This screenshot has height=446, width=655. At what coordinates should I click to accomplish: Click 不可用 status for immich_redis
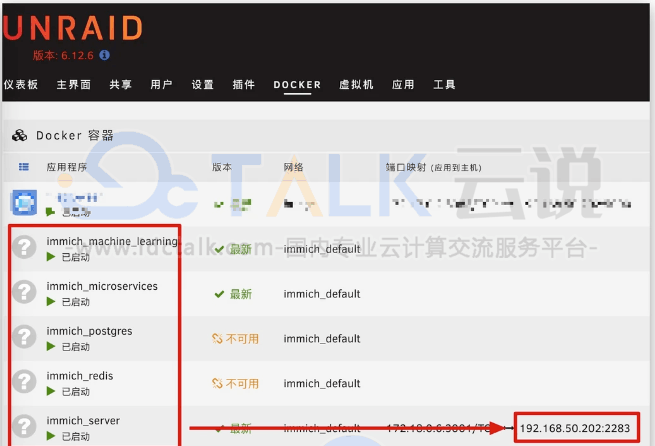pos(235,383)
